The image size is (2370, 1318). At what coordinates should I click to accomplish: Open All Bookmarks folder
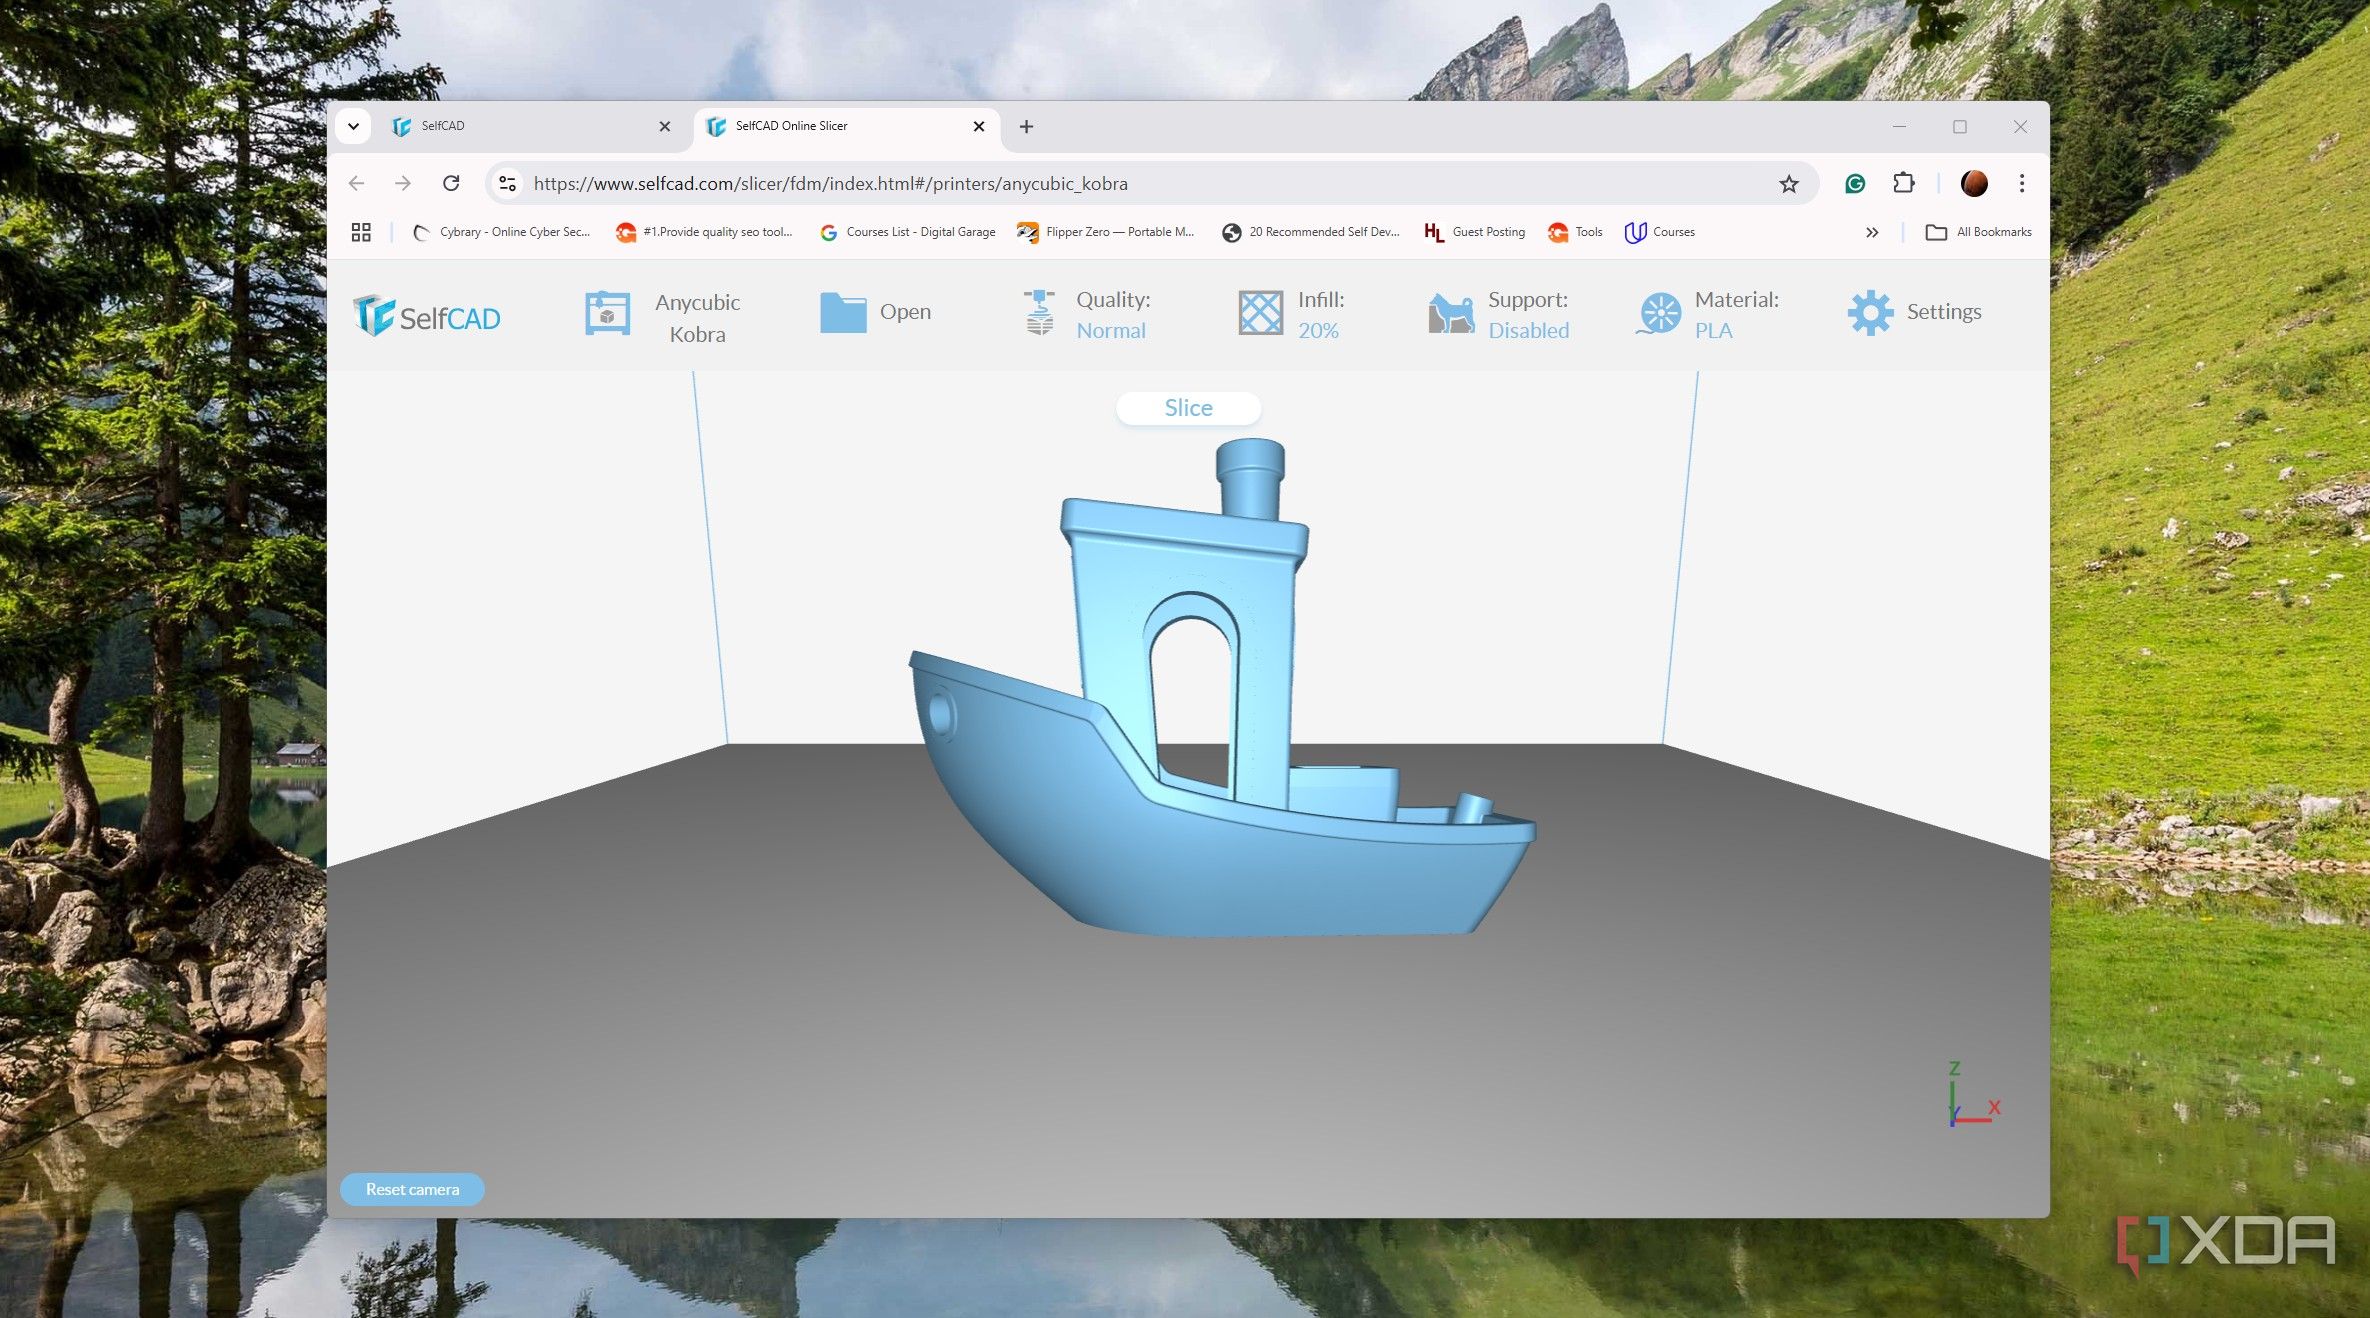pos(1978,232)
